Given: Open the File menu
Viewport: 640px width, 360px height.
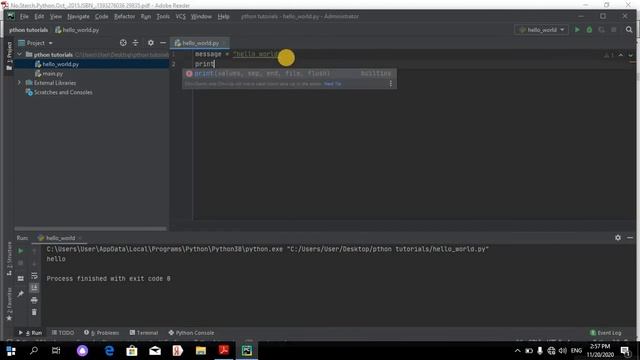Looking at the screenshot, I should (x=24, y=17).
